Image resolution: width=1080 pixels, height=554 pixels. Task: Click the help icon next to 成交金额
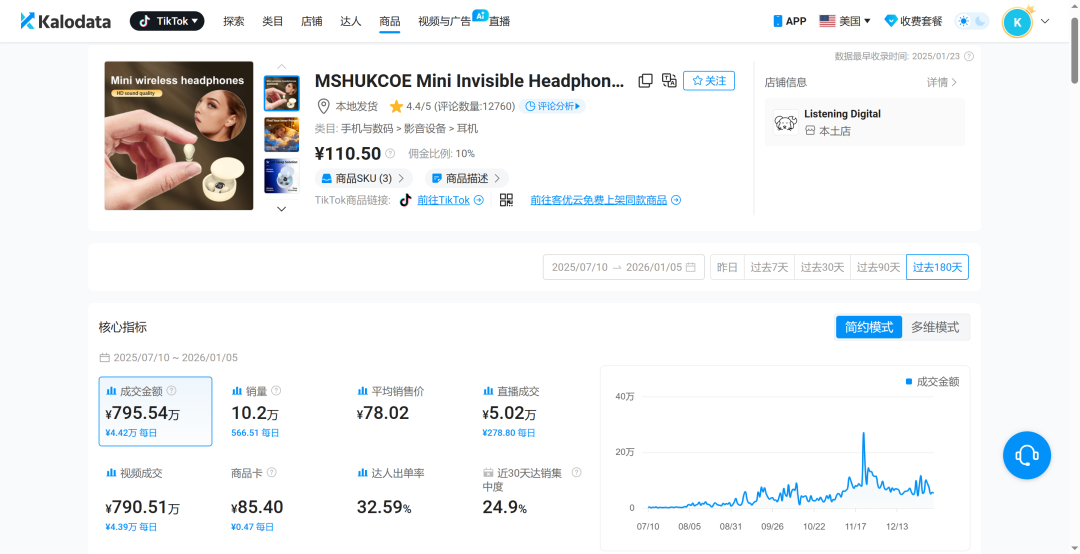171,391
